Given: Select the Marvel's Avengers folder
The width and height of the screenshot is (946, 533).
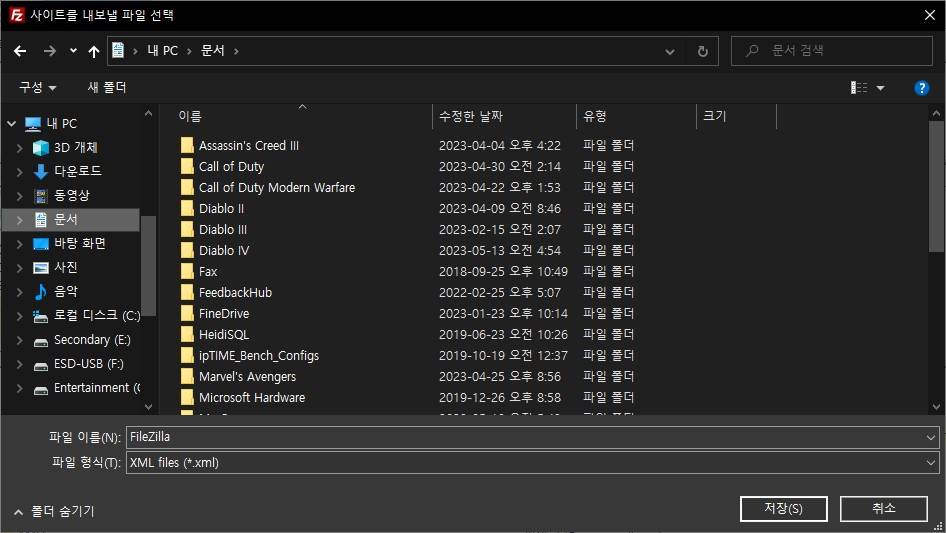Looking at the screenshot, I should pyautogui.click(x=247, y=377).
